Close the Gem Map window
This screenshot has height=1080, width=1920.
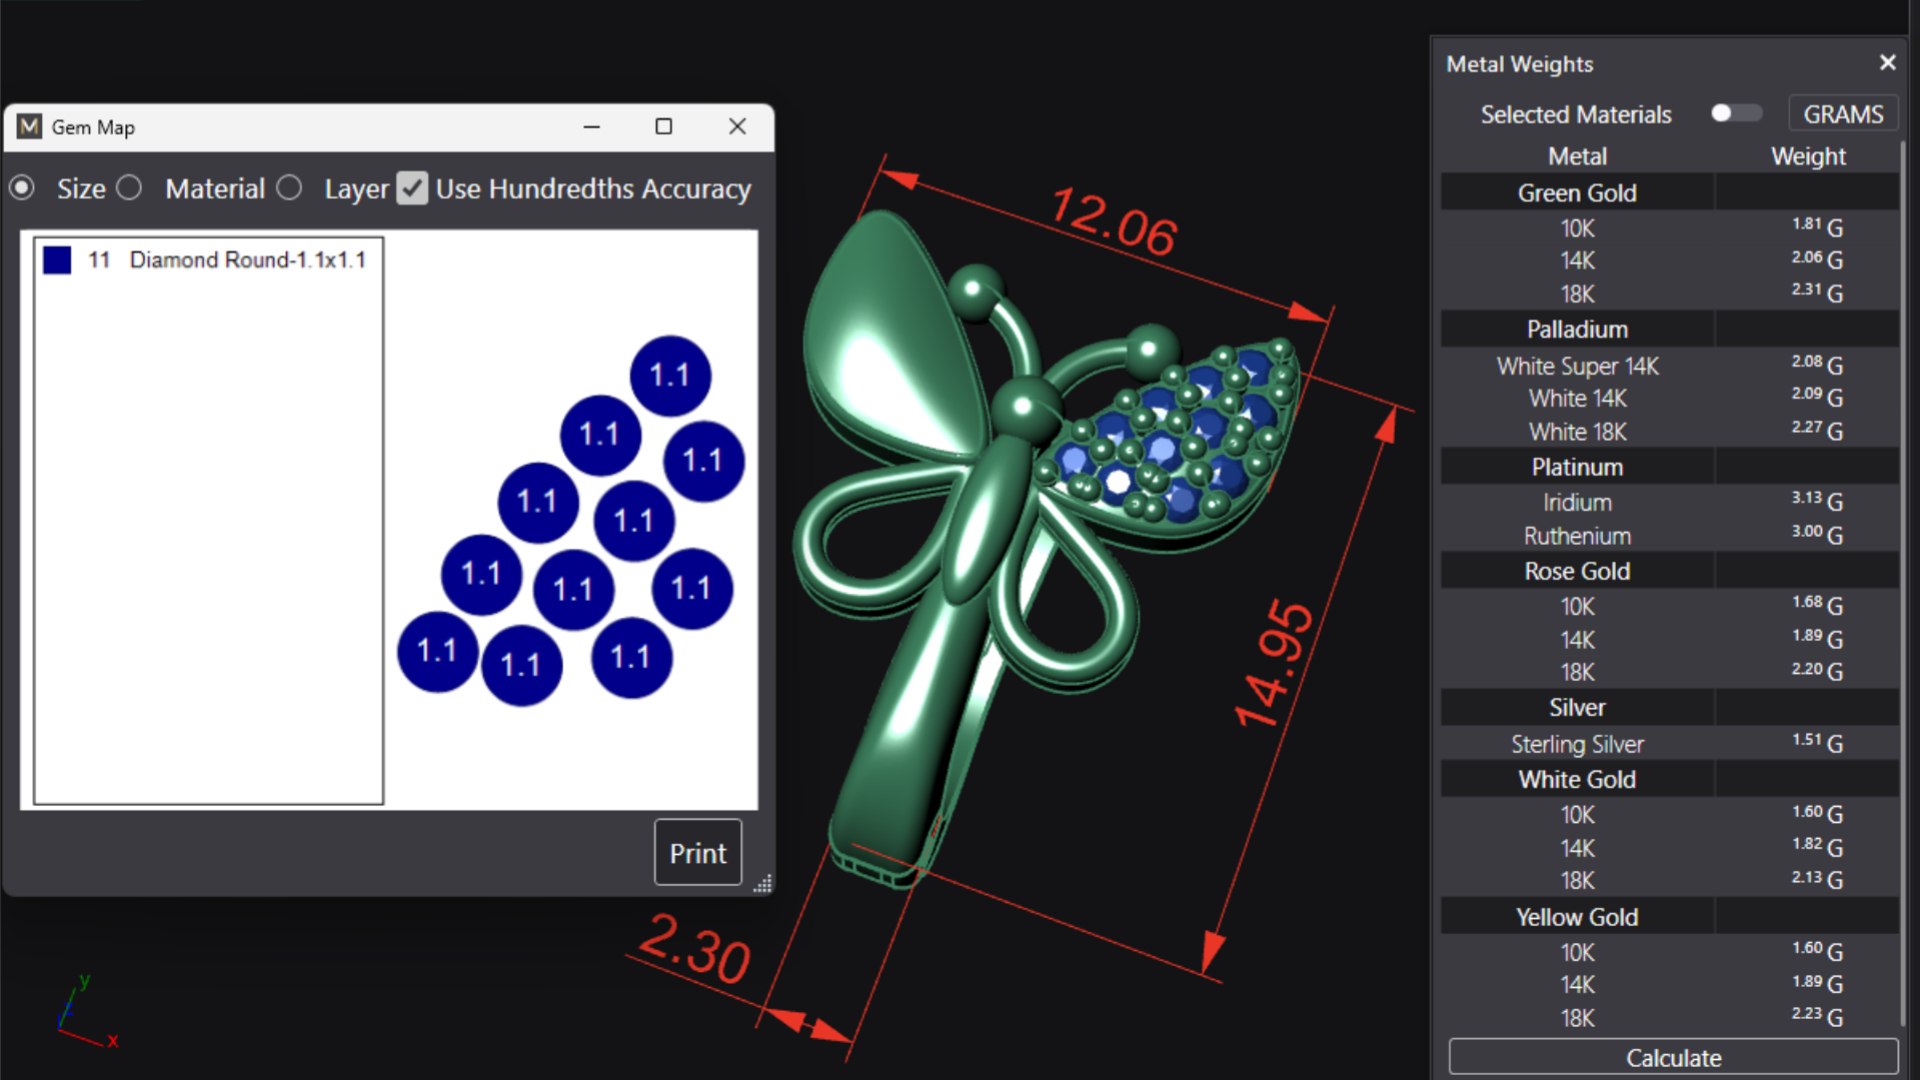coord(737,127)
